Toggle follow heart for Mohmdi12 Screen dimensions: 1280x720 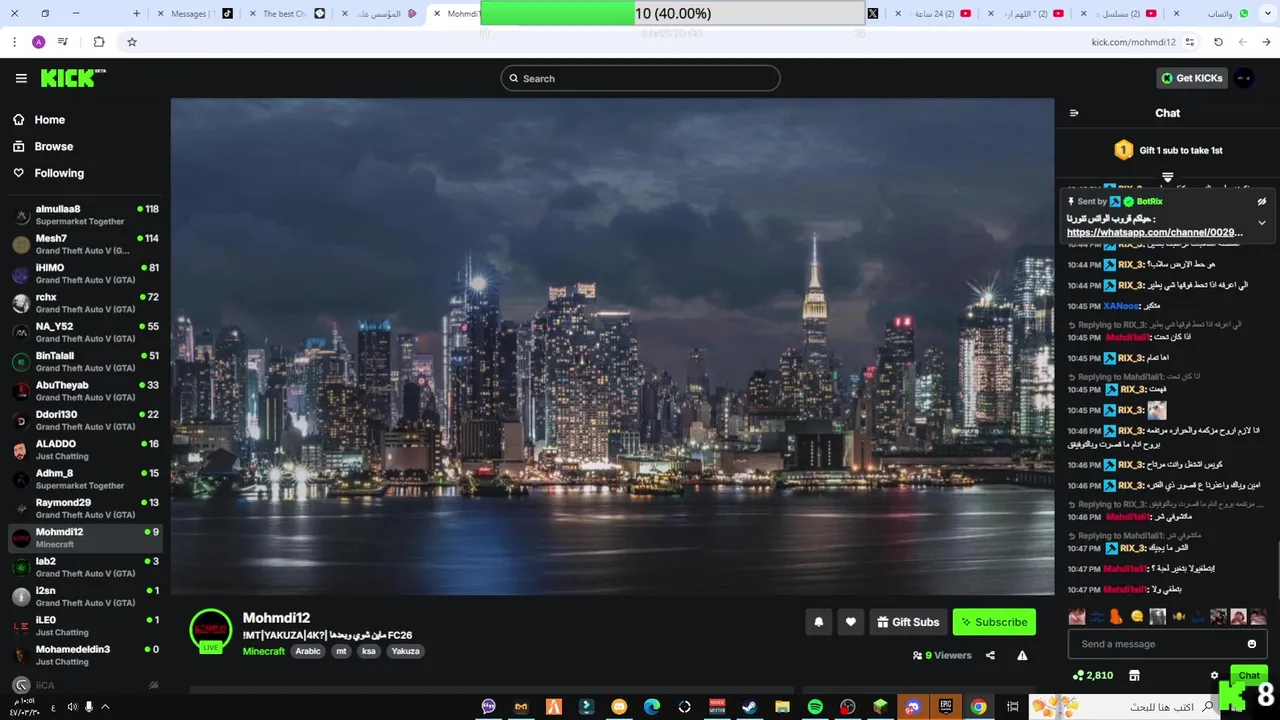click(851, 622)
